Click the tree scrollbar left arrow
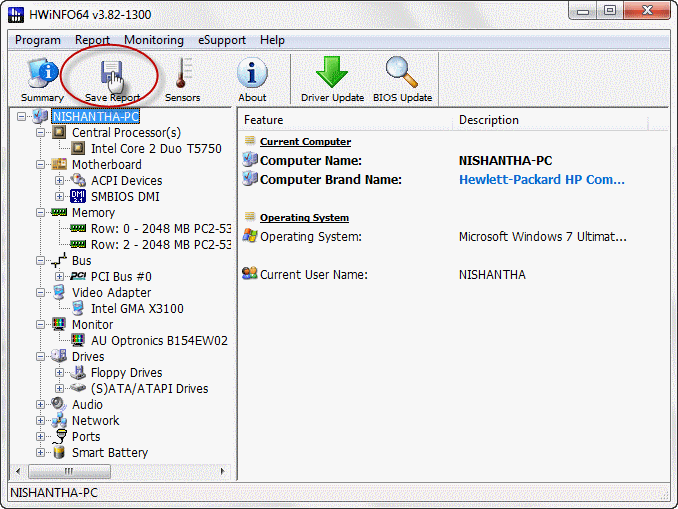 pos(18,471)
